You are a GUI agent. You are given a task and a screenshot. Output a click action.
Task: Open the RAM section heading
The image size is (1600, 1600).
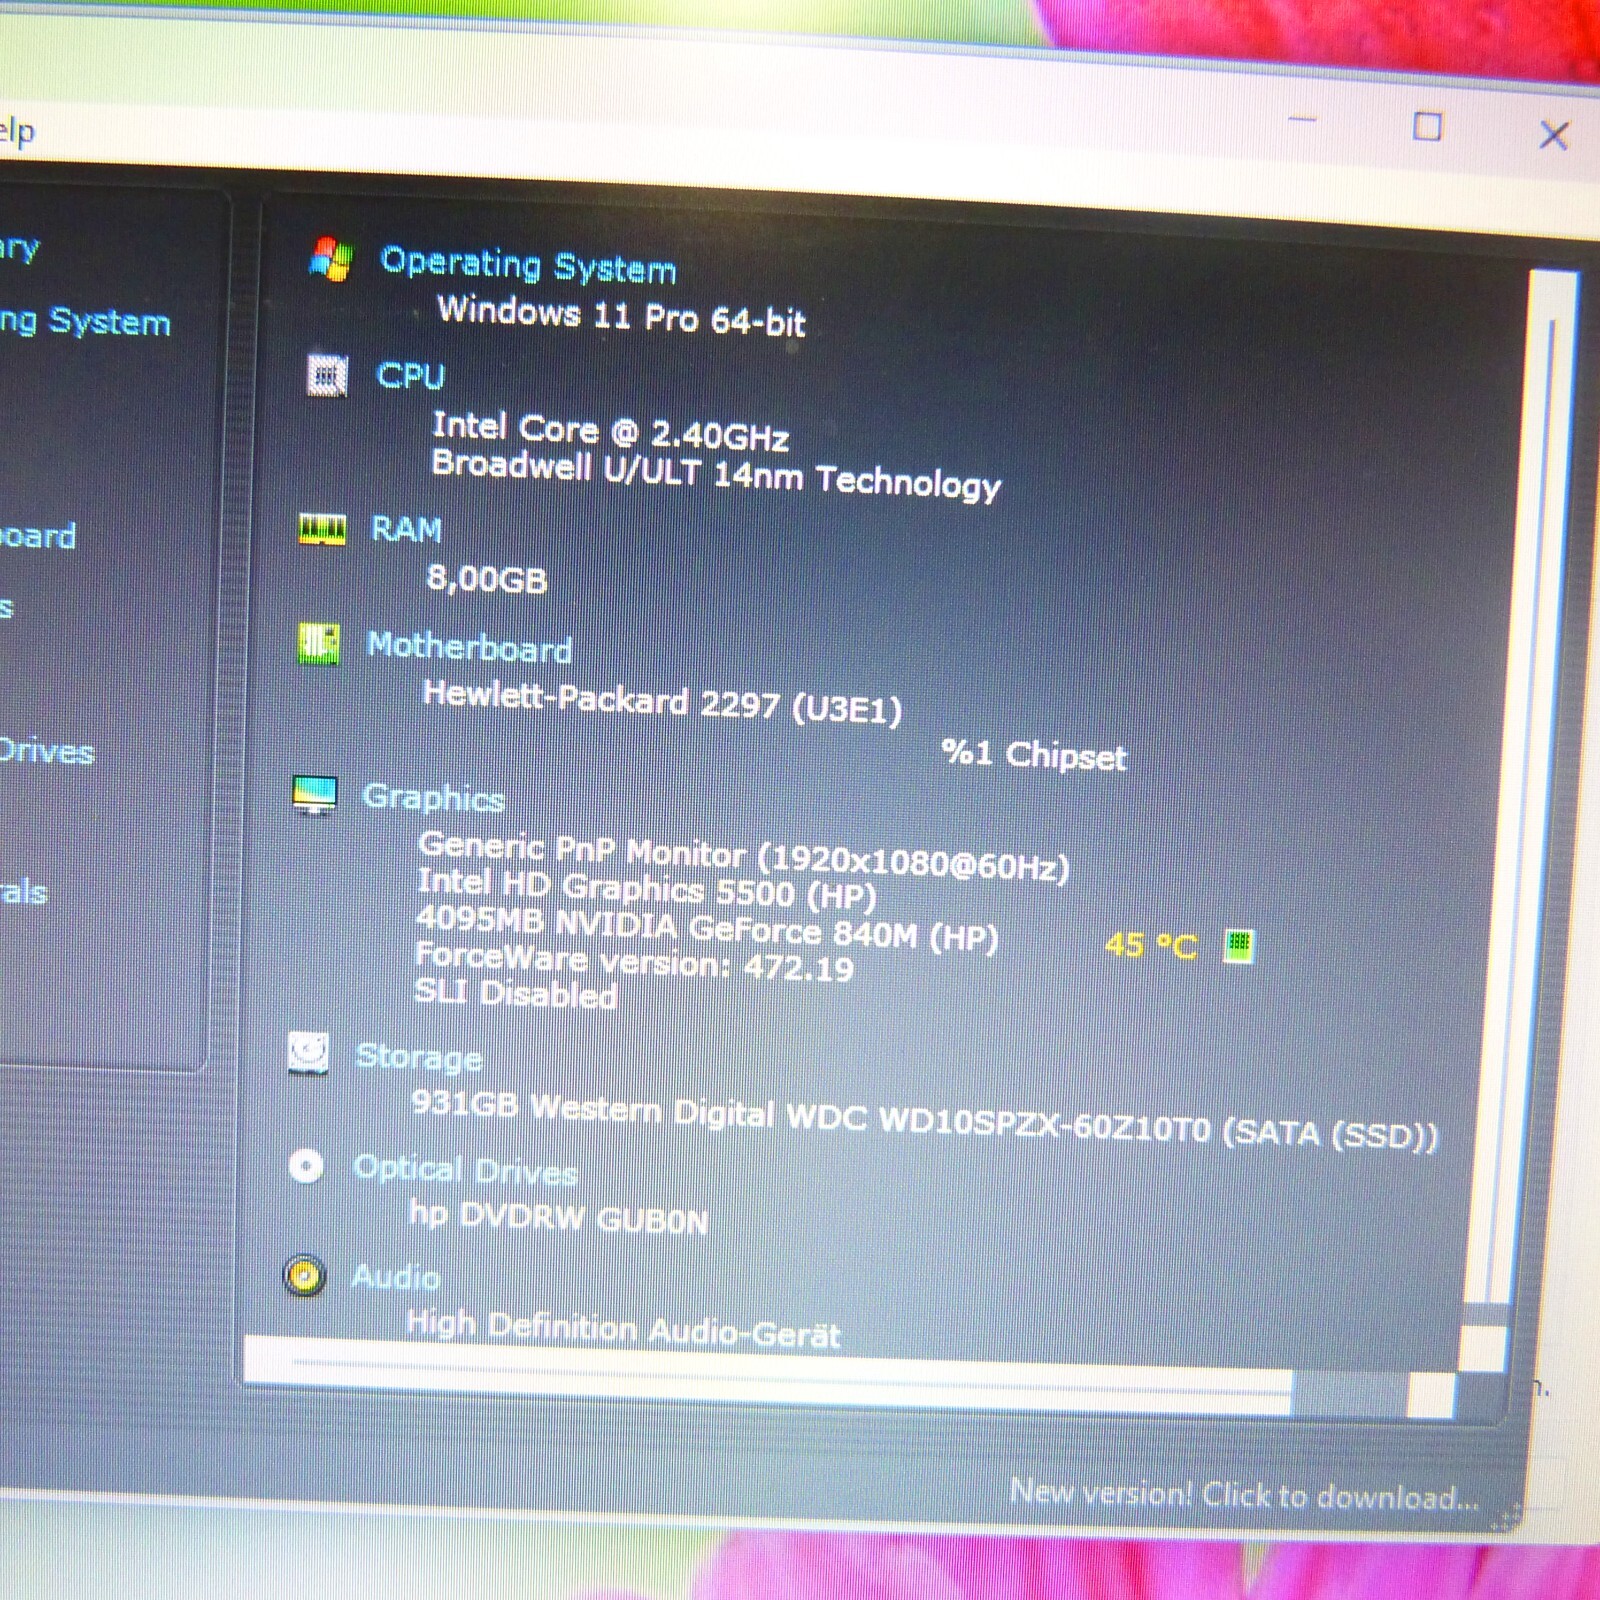point(406,528)
